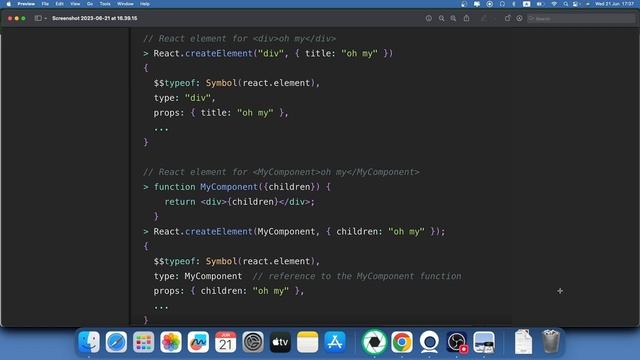Click the zoom in magnifier icon

[453, 18]
